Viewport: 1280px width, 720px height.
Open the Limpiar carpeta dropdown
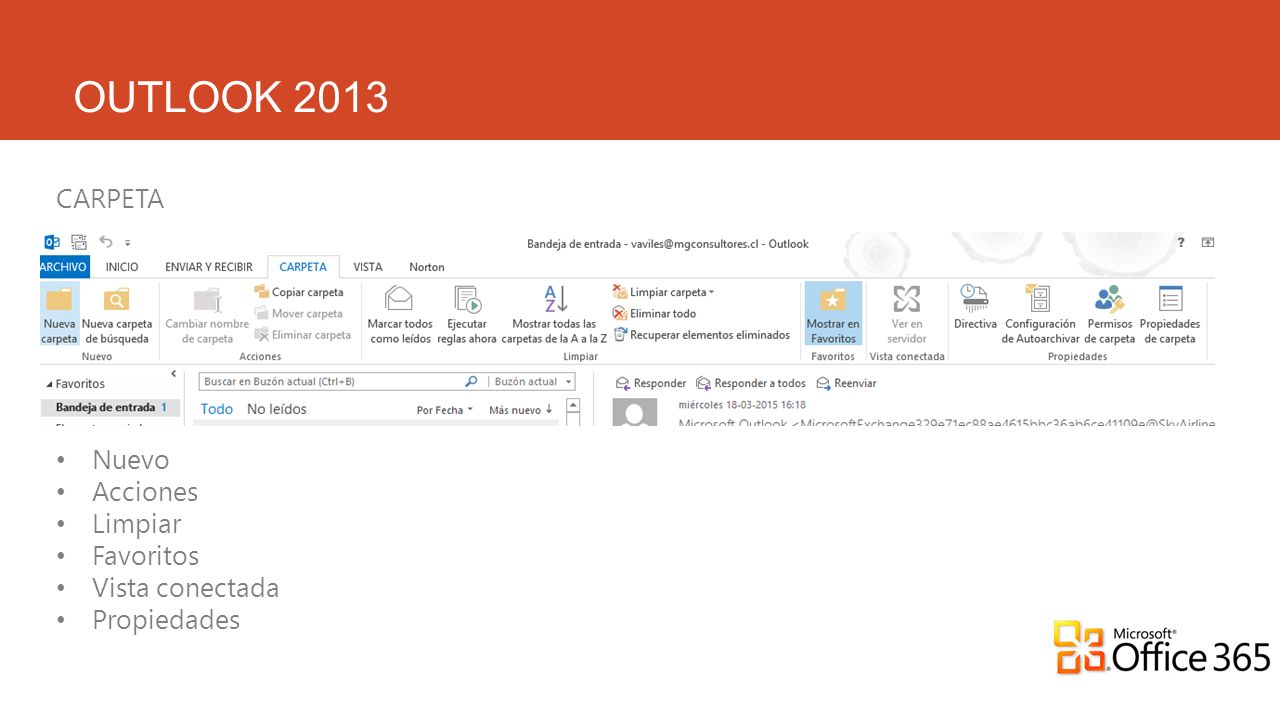664,292
